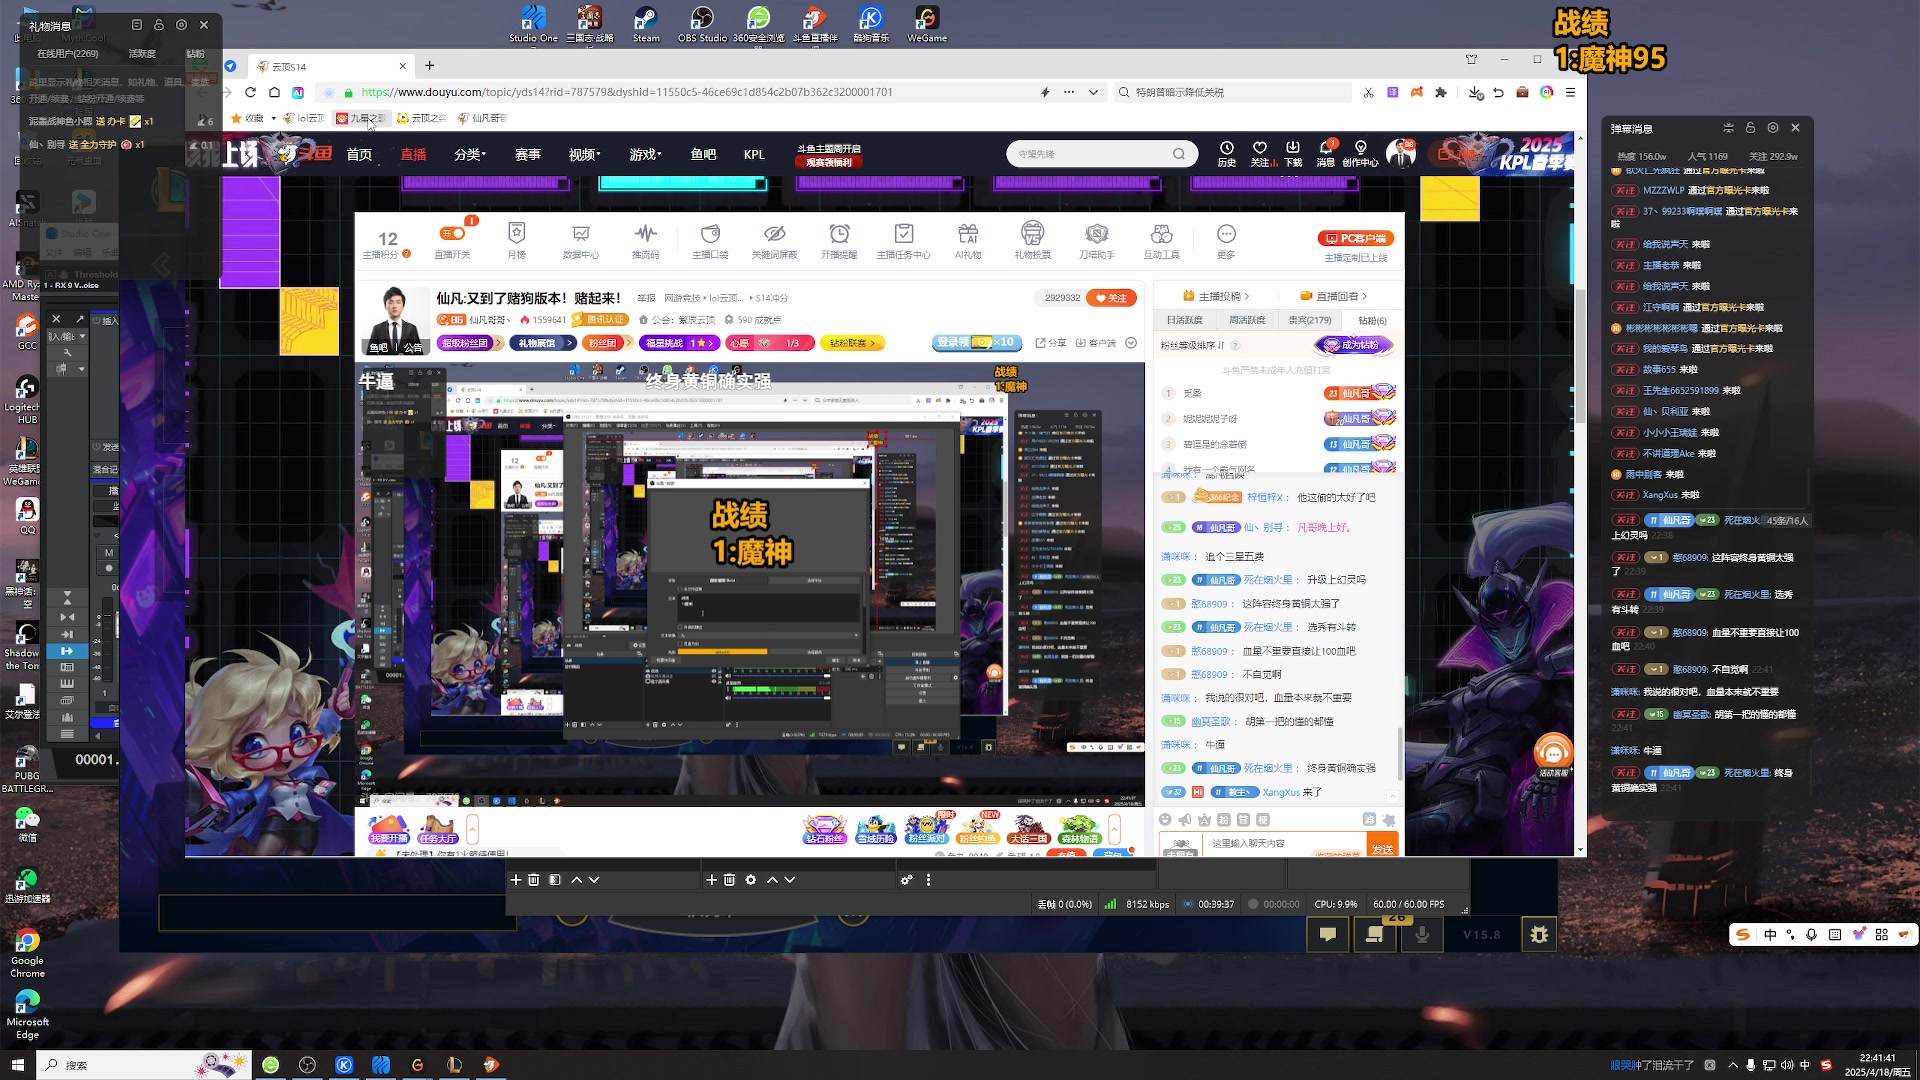The height and width of the screenshot is (1080, 1920).
Task: Expand the 分类 category dropdown
Action: (469, 154)
